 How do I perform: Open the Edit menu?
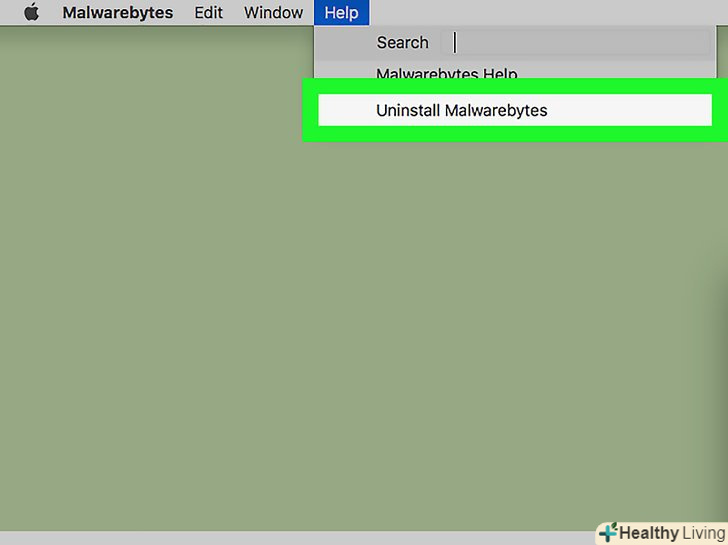pos(208,13)
